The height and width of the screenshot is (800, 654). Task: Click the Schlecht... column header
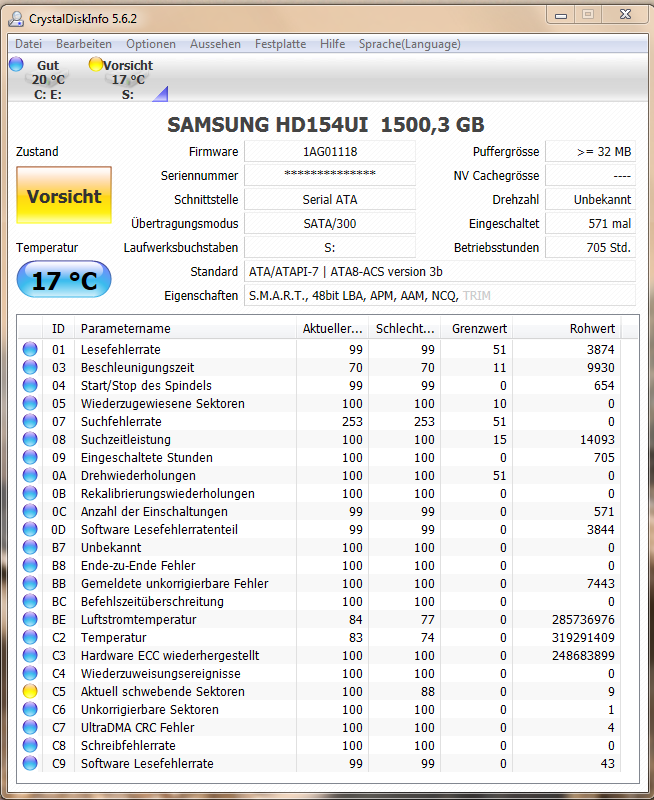(x=405, y=329)
